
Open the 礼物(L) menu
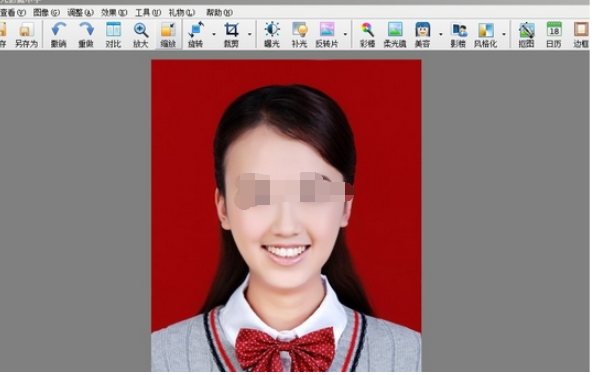click(182, 12)
